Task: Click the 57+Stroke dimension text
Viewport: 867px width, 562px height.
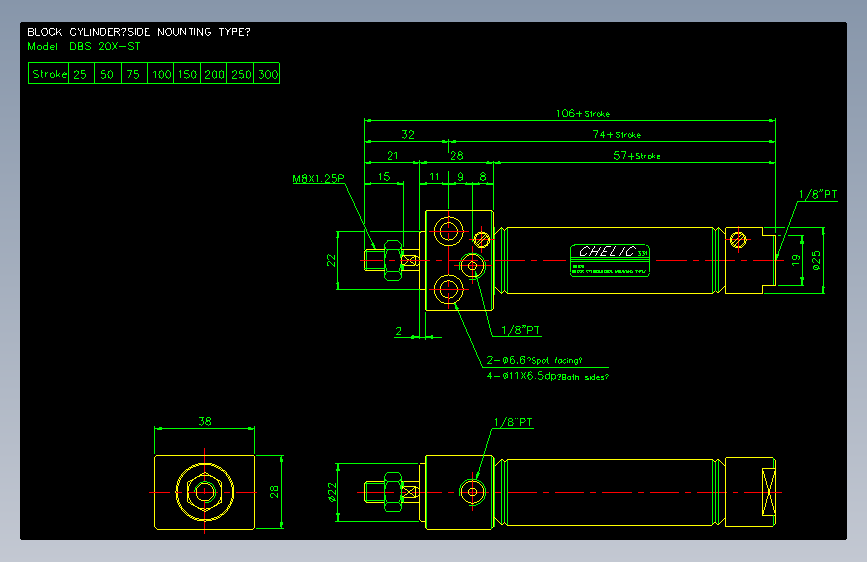Action: (636, 155)
